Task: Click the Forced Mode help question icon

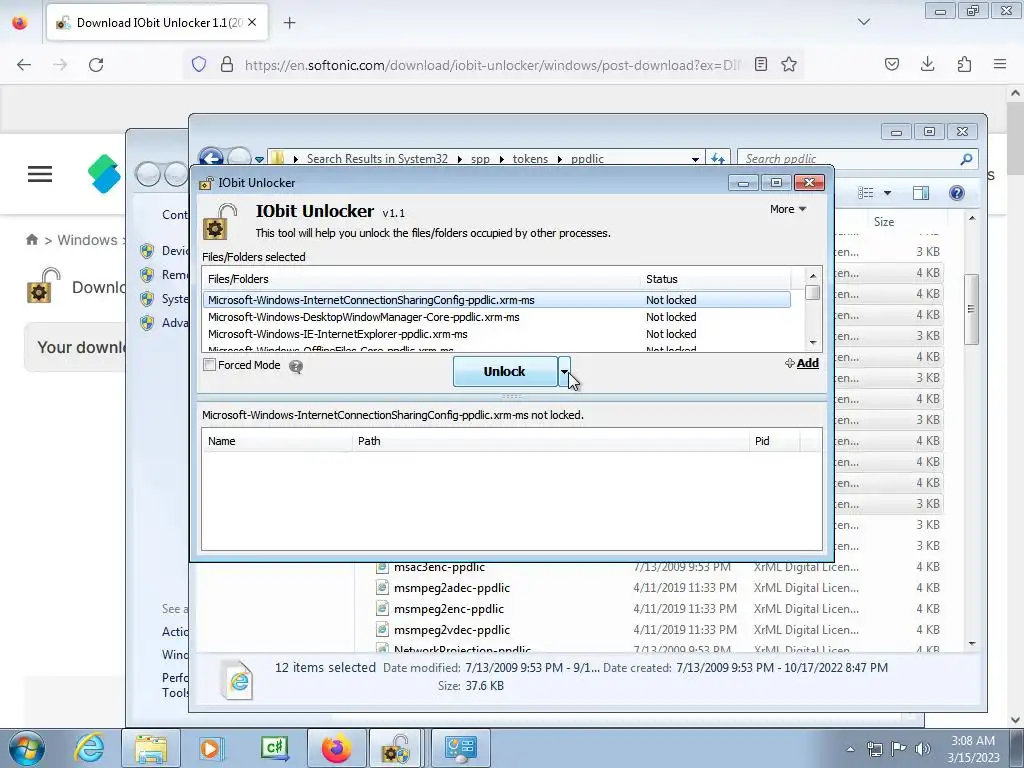Action: 296,366
